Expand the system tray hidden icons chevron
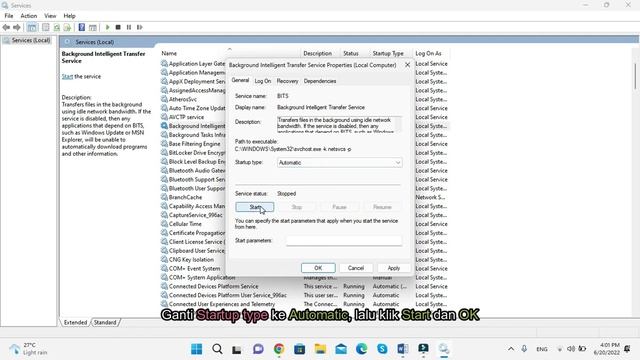The image size is (640, 360). coord(511,349)
